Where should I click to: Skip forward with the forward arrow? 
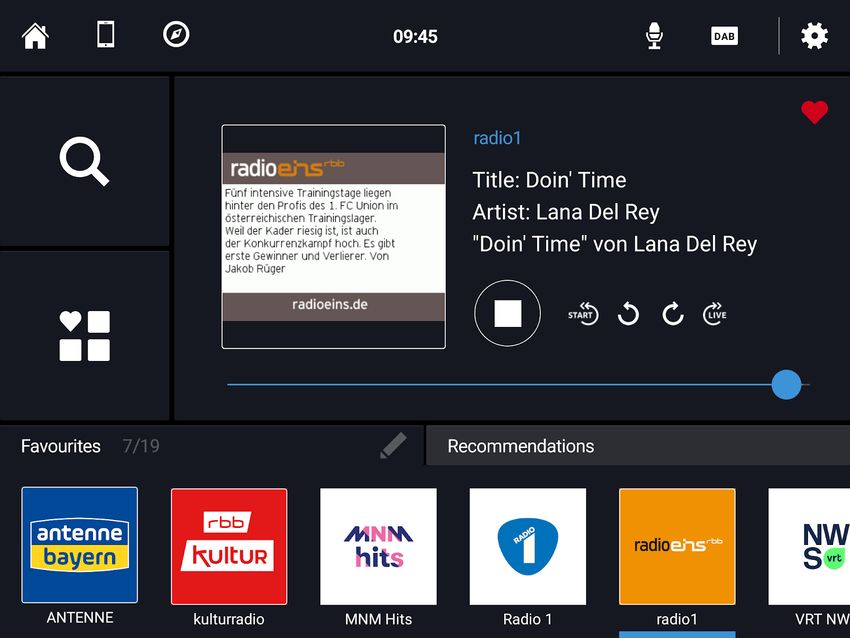pos(673,314)
